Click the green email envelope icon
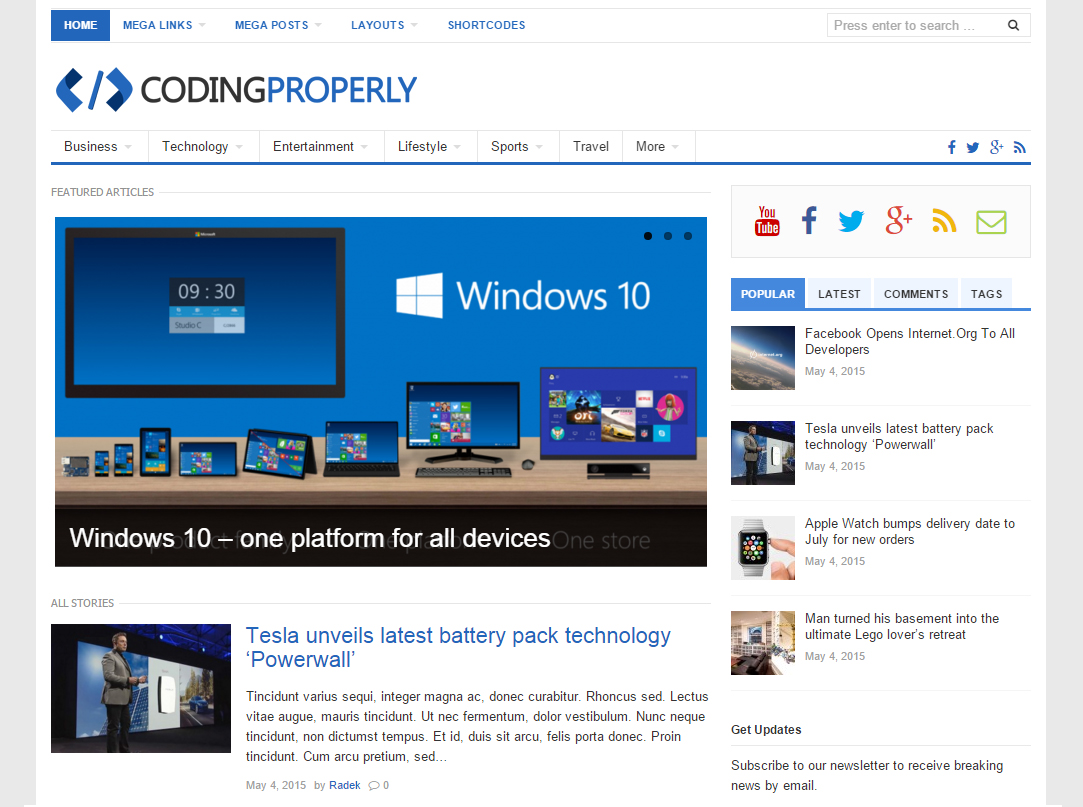This screenshot has height=807, width=1083. (x=991, y=222)
